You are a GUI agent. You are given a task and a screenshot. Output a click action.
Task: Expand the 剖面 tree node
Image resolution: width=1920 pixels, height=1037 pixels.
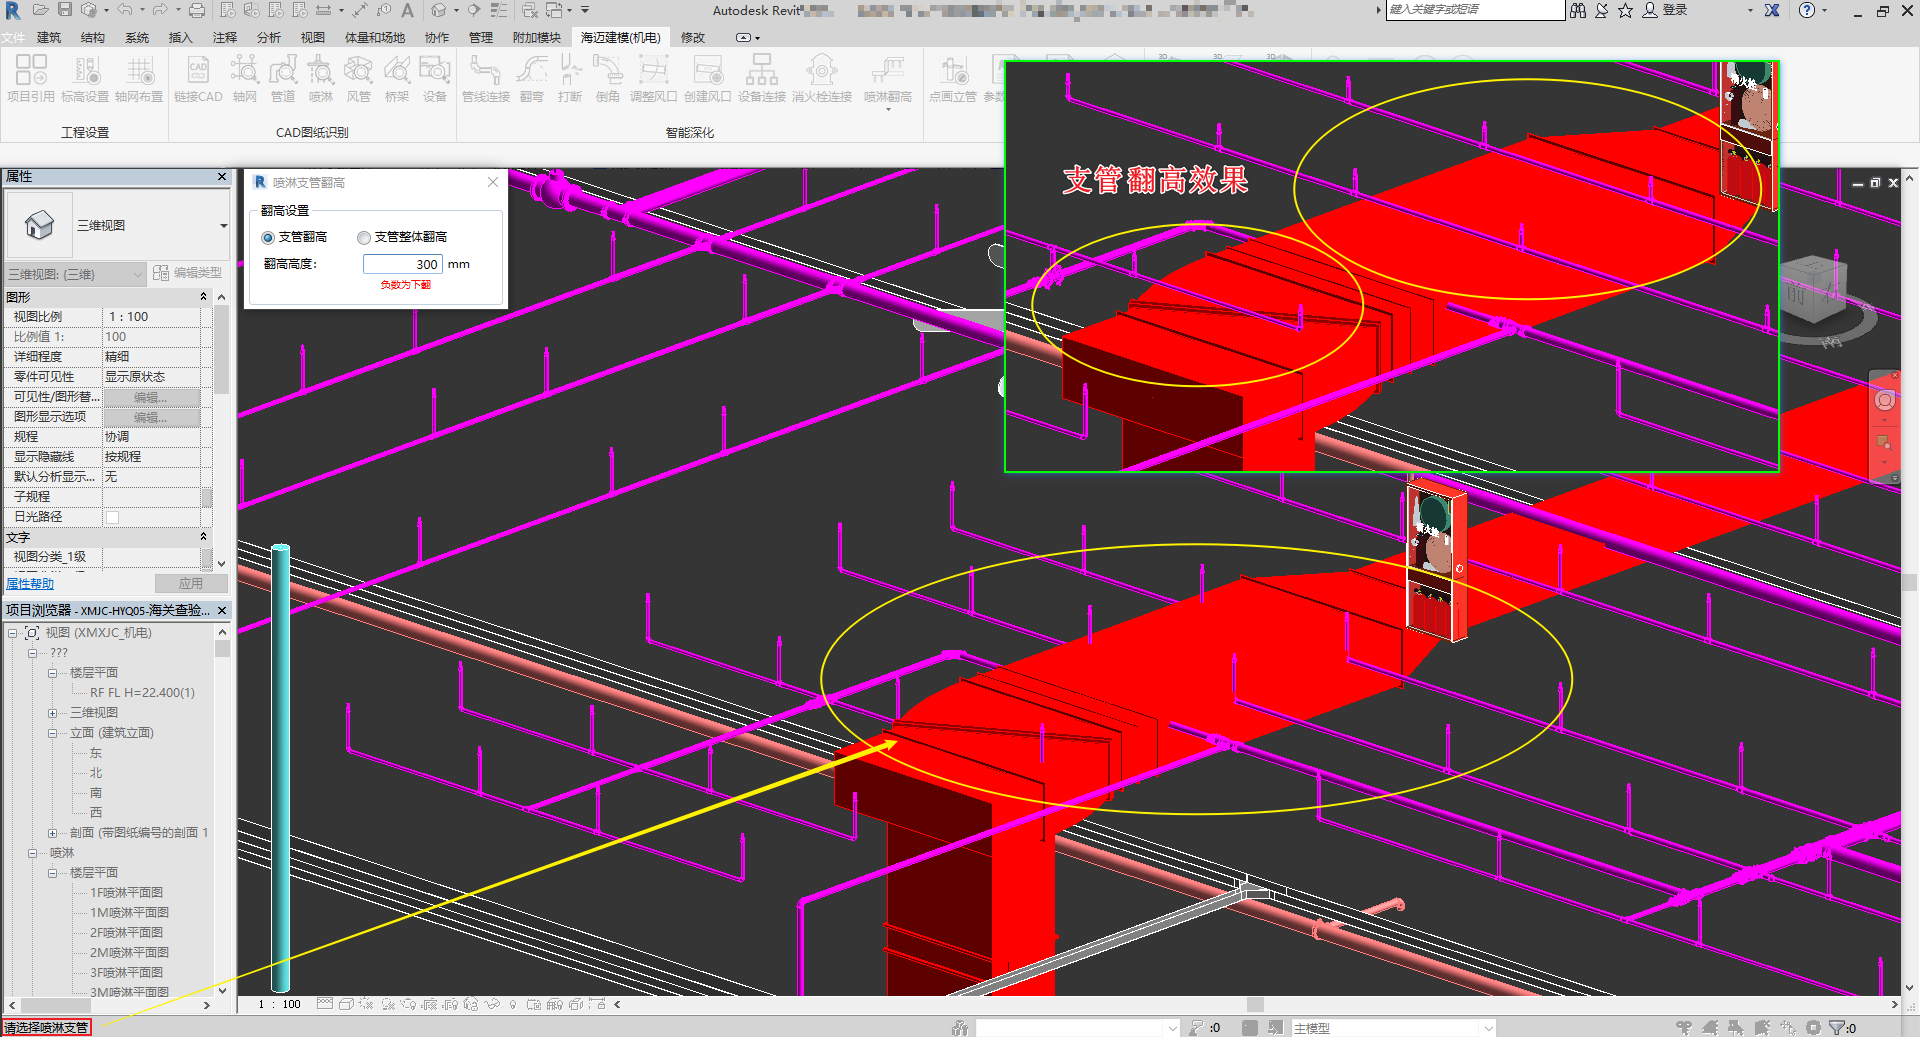(52, 833)
